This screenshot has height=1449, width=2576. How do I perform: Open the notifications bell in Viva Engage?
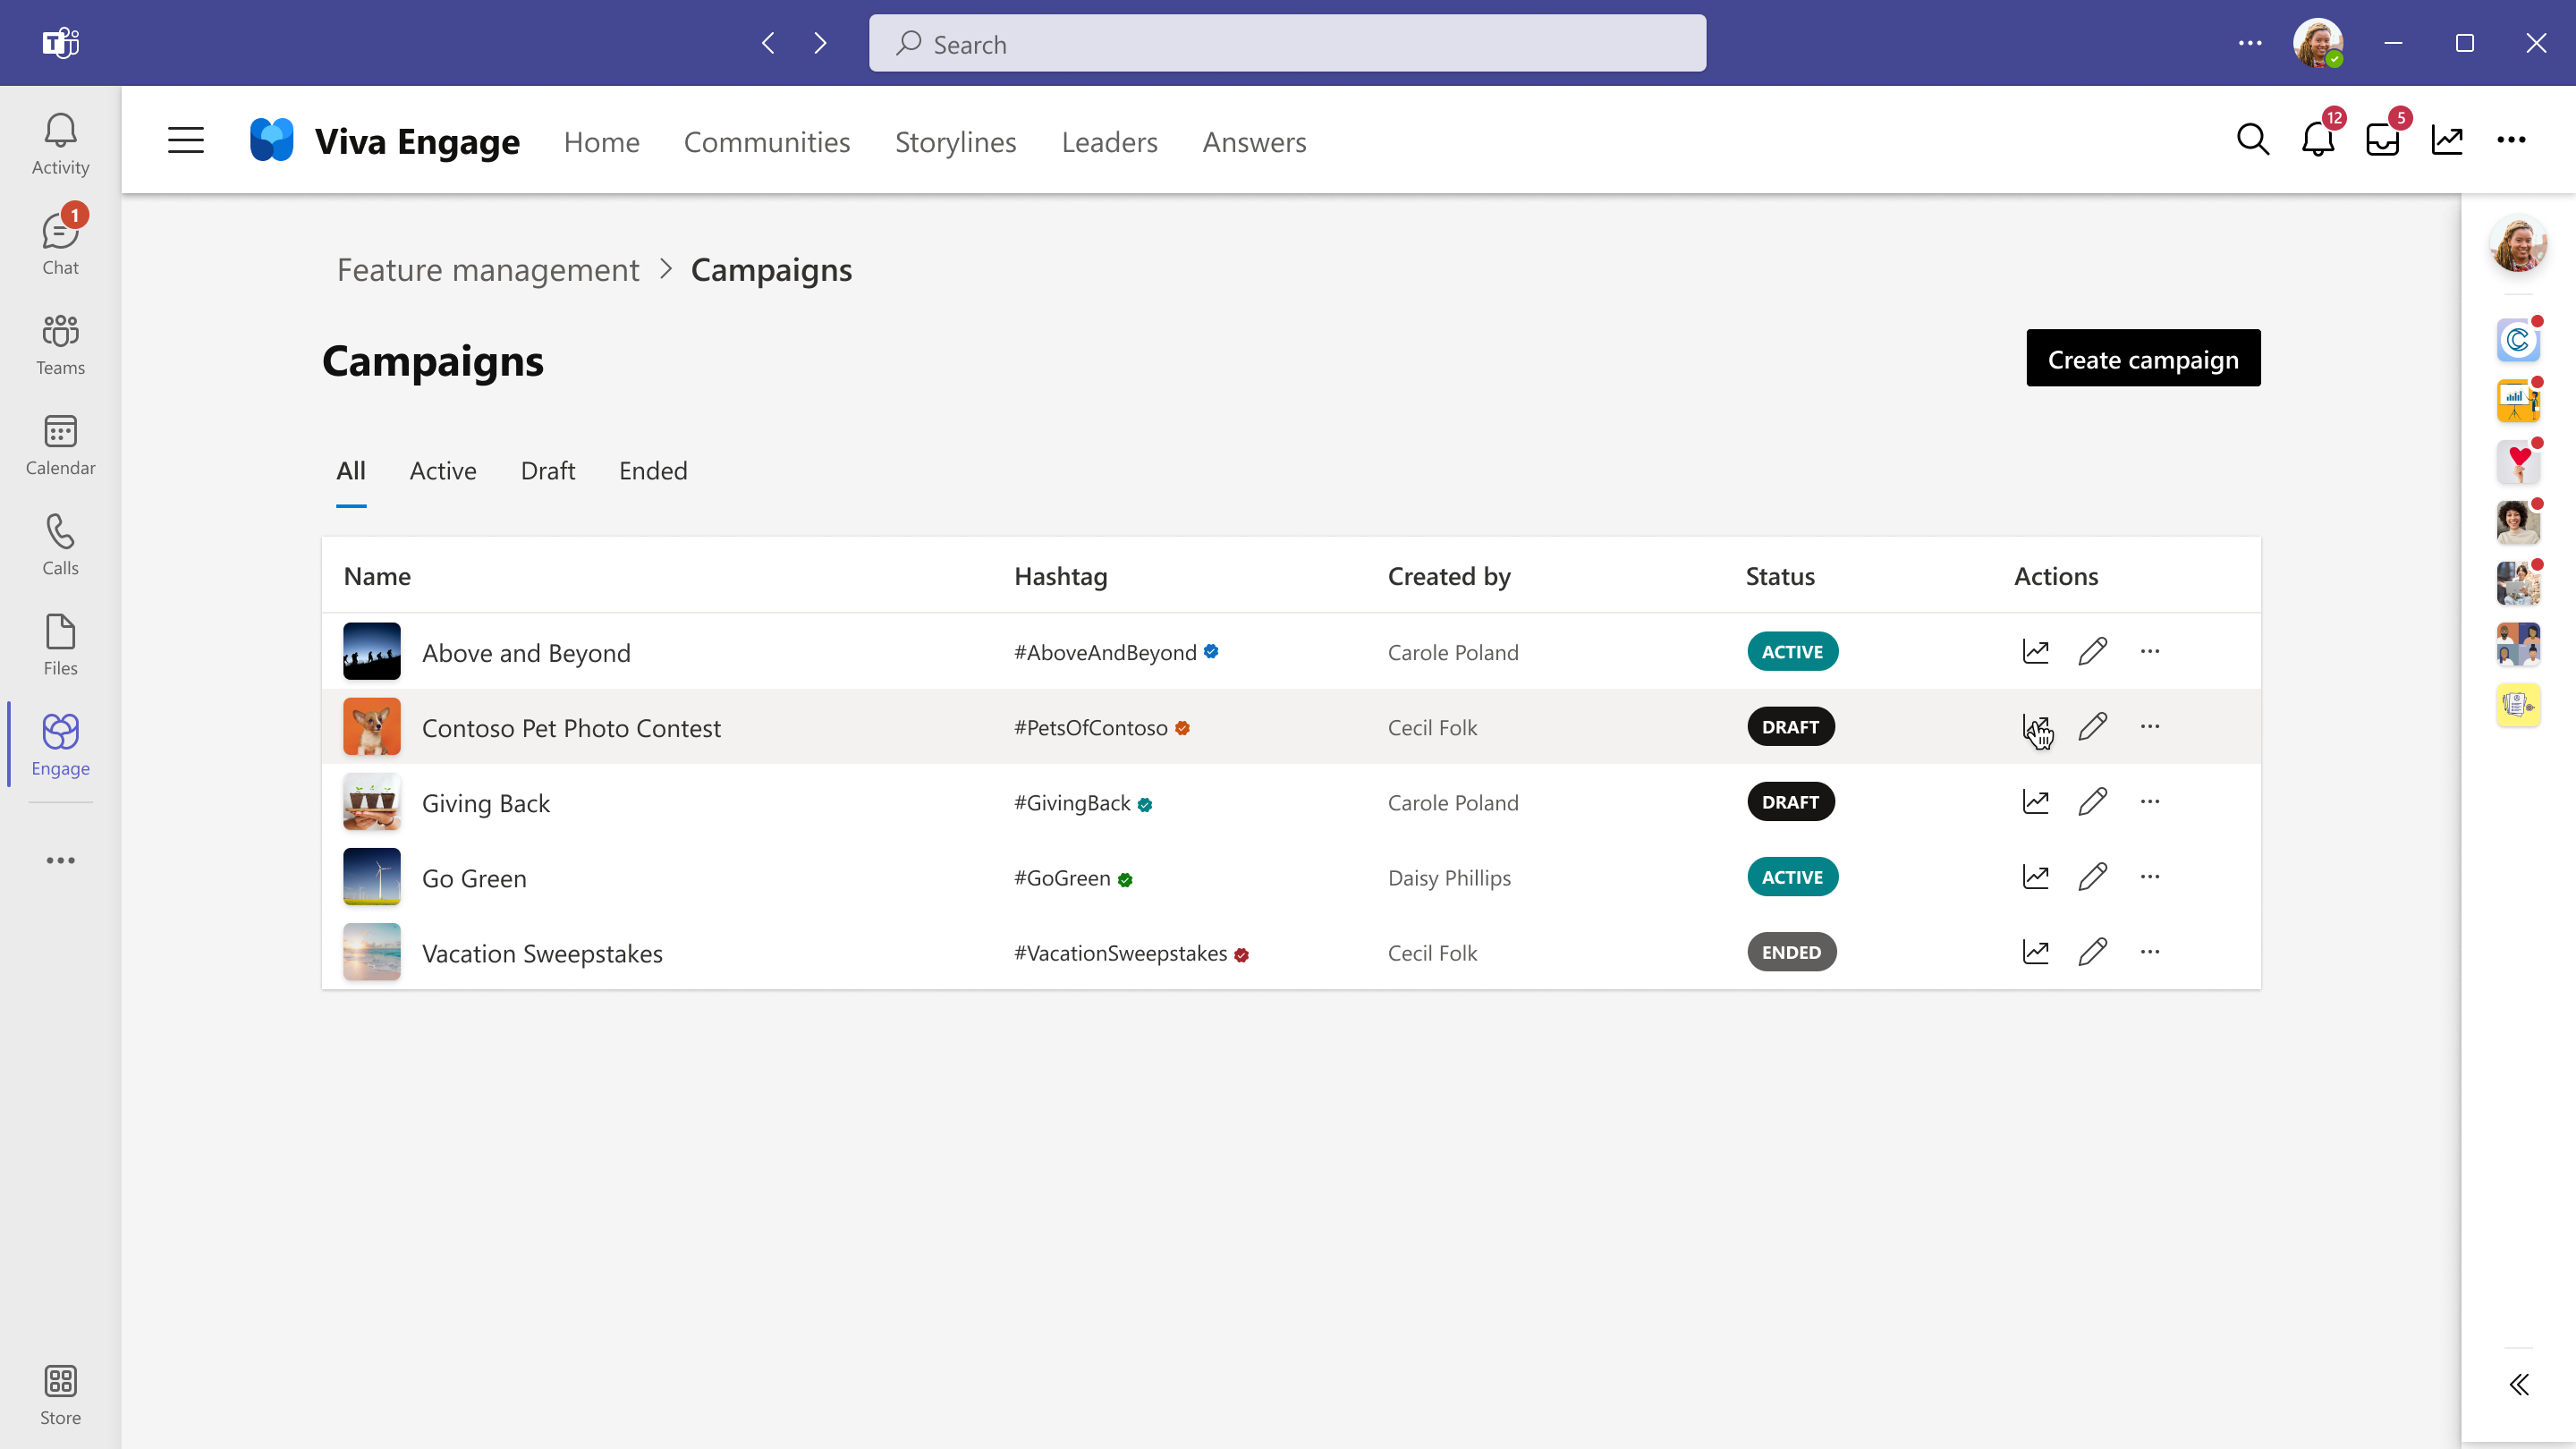[2317, 140]
